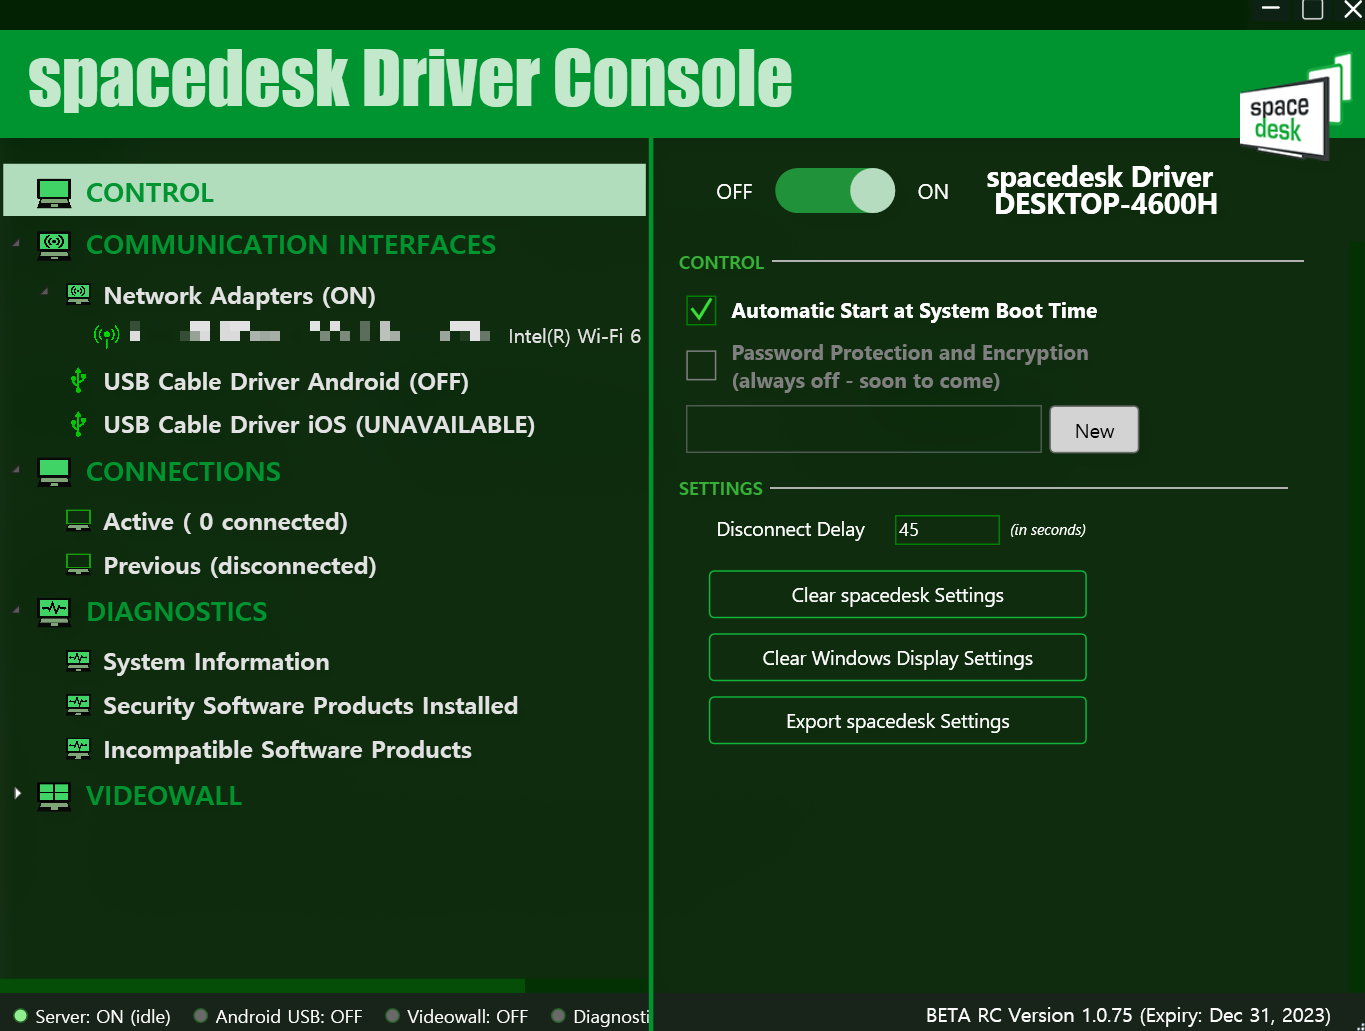Click the Wi-Fi antenna adapter icon

click(106, 336)
